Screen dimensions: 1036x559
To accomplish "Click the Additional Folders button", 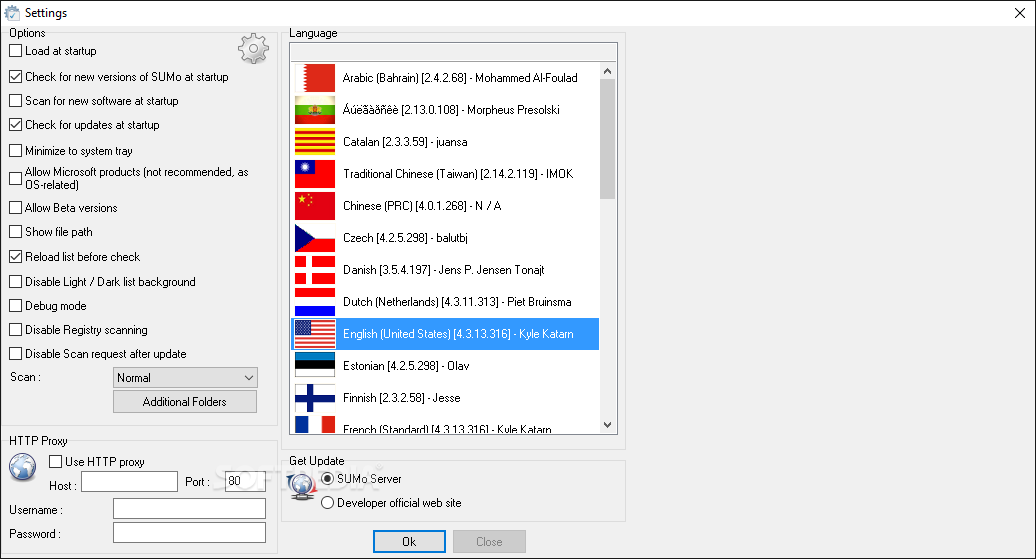I will [x=185, y=402].
